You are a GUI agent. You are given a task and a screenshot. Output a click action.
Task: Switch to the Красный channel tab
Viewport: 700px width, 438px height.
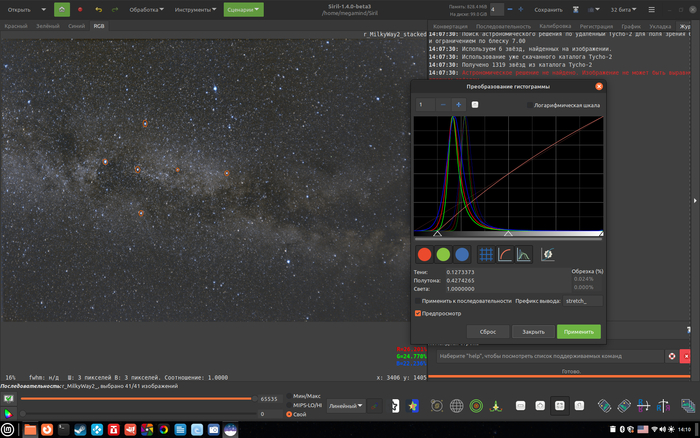click(16, 25)
